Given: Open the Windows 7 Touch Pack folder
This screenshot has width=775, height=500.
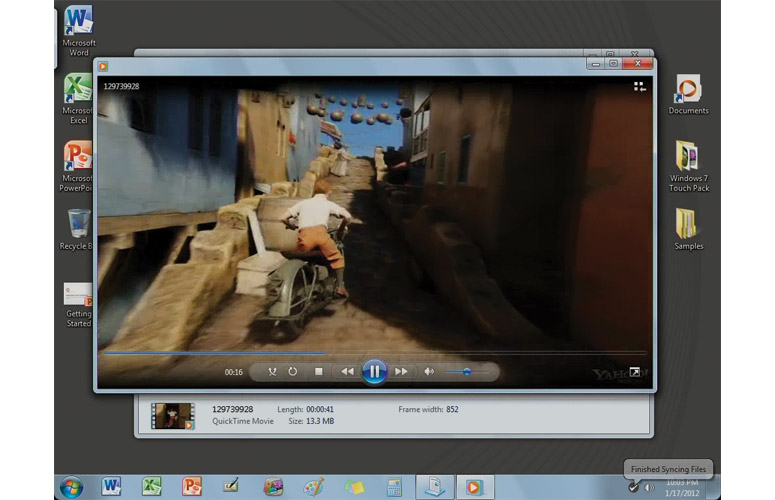Looking at the screenshot, I should pos(689,167).
